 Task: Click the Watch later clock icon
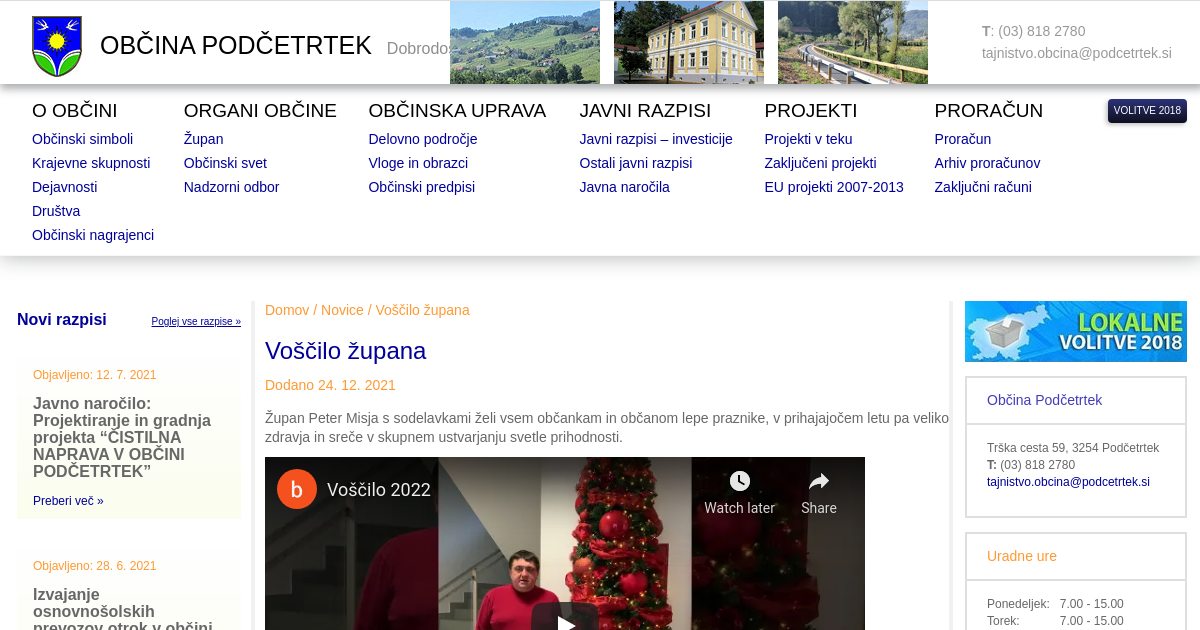pyautogui.click(x=739, y=482)
